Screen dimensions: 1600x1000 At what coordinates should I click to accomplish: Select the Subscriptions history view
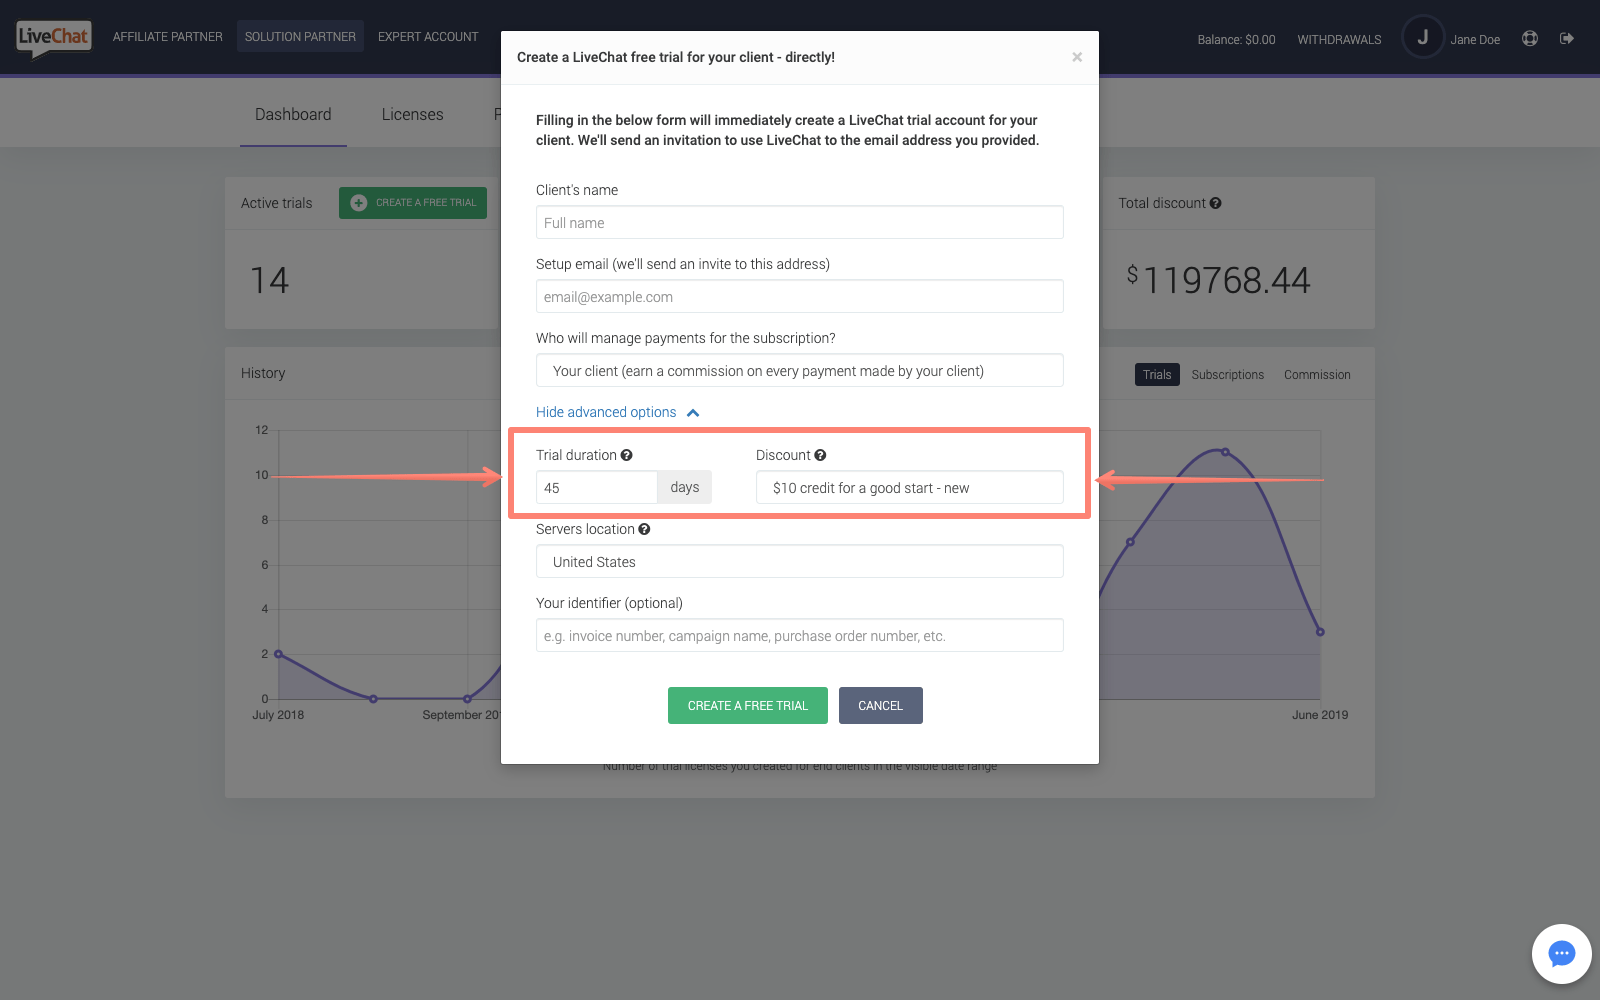coord(1227,374)
